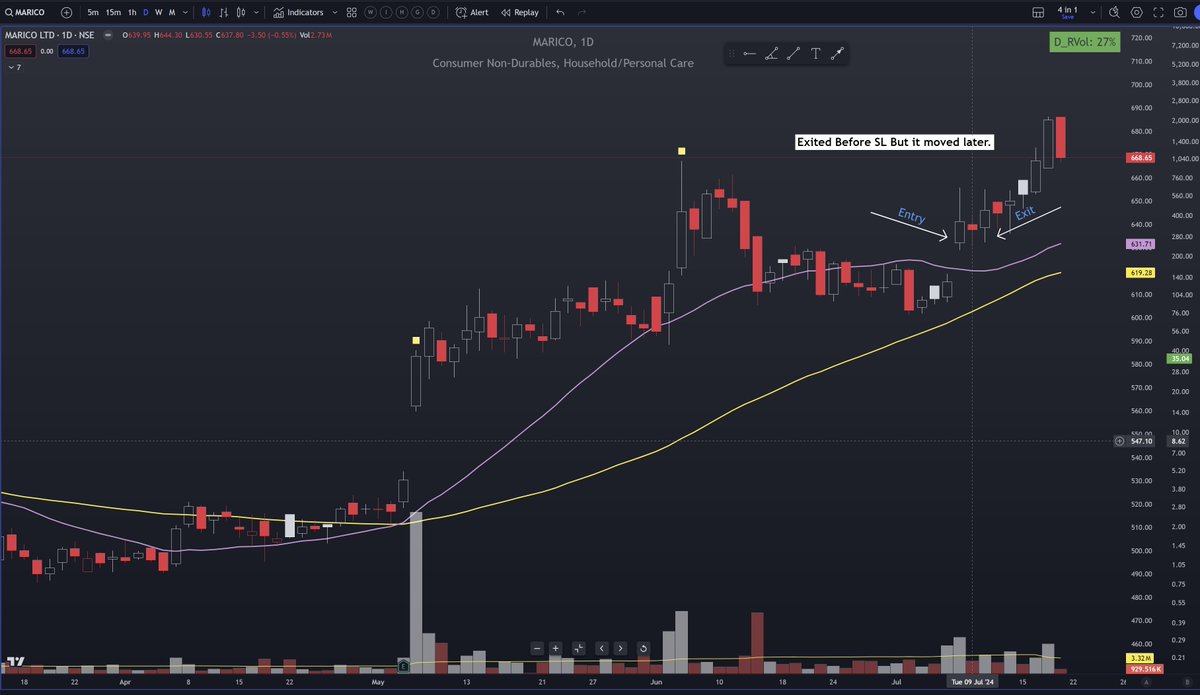Click the circled W quick button
Viewport: 1200px width, 695px height.
click(x=372, y=13)
